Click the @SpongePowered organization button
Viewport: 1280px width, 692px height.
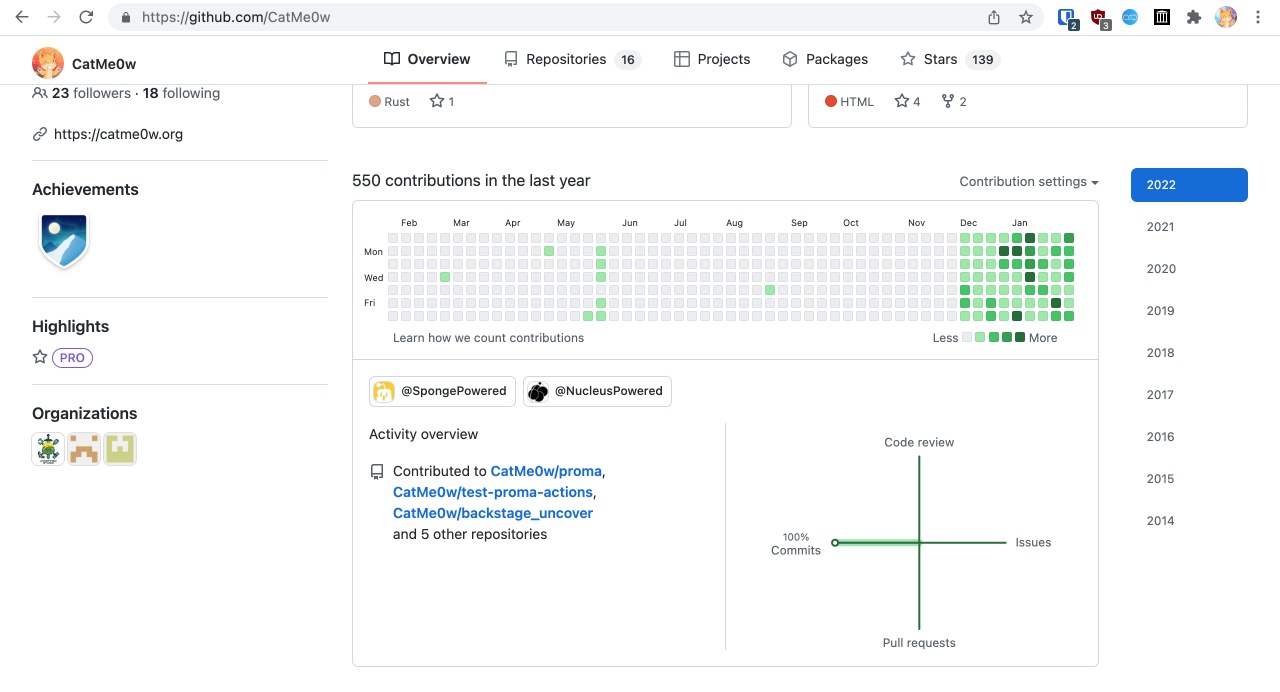(x=442, y=391)
